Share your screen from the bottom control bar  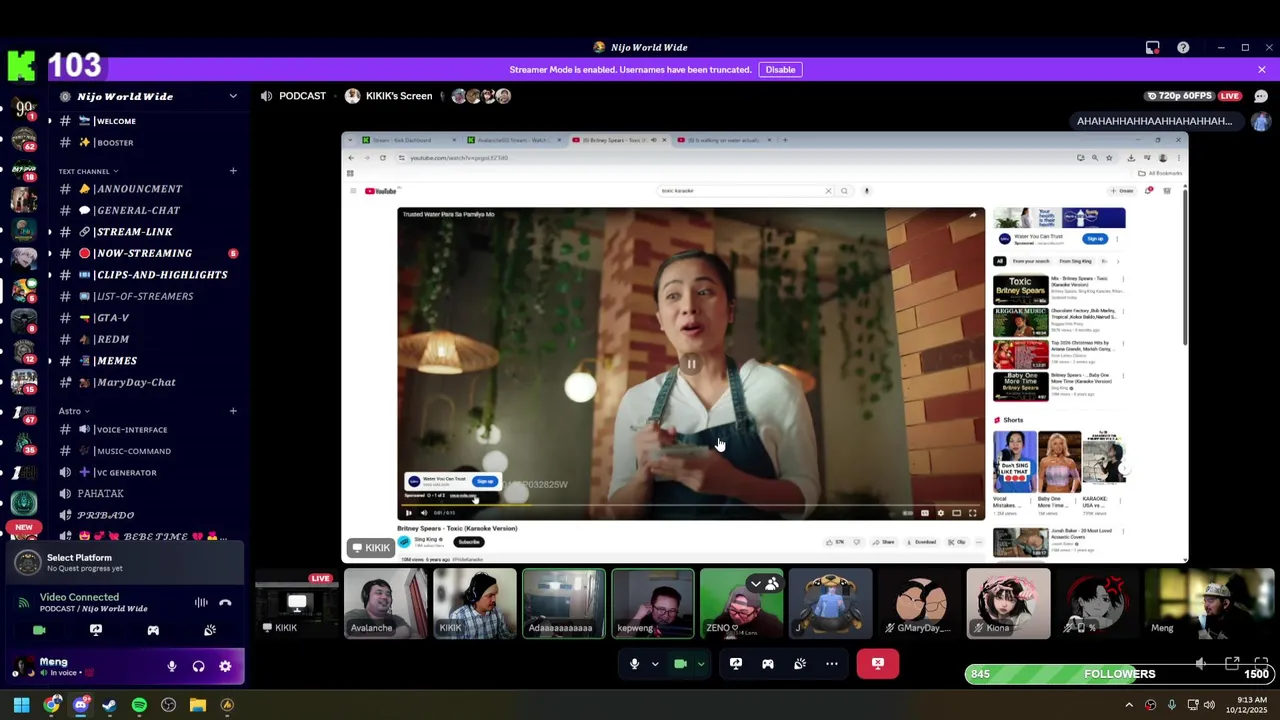pos(736,663)
